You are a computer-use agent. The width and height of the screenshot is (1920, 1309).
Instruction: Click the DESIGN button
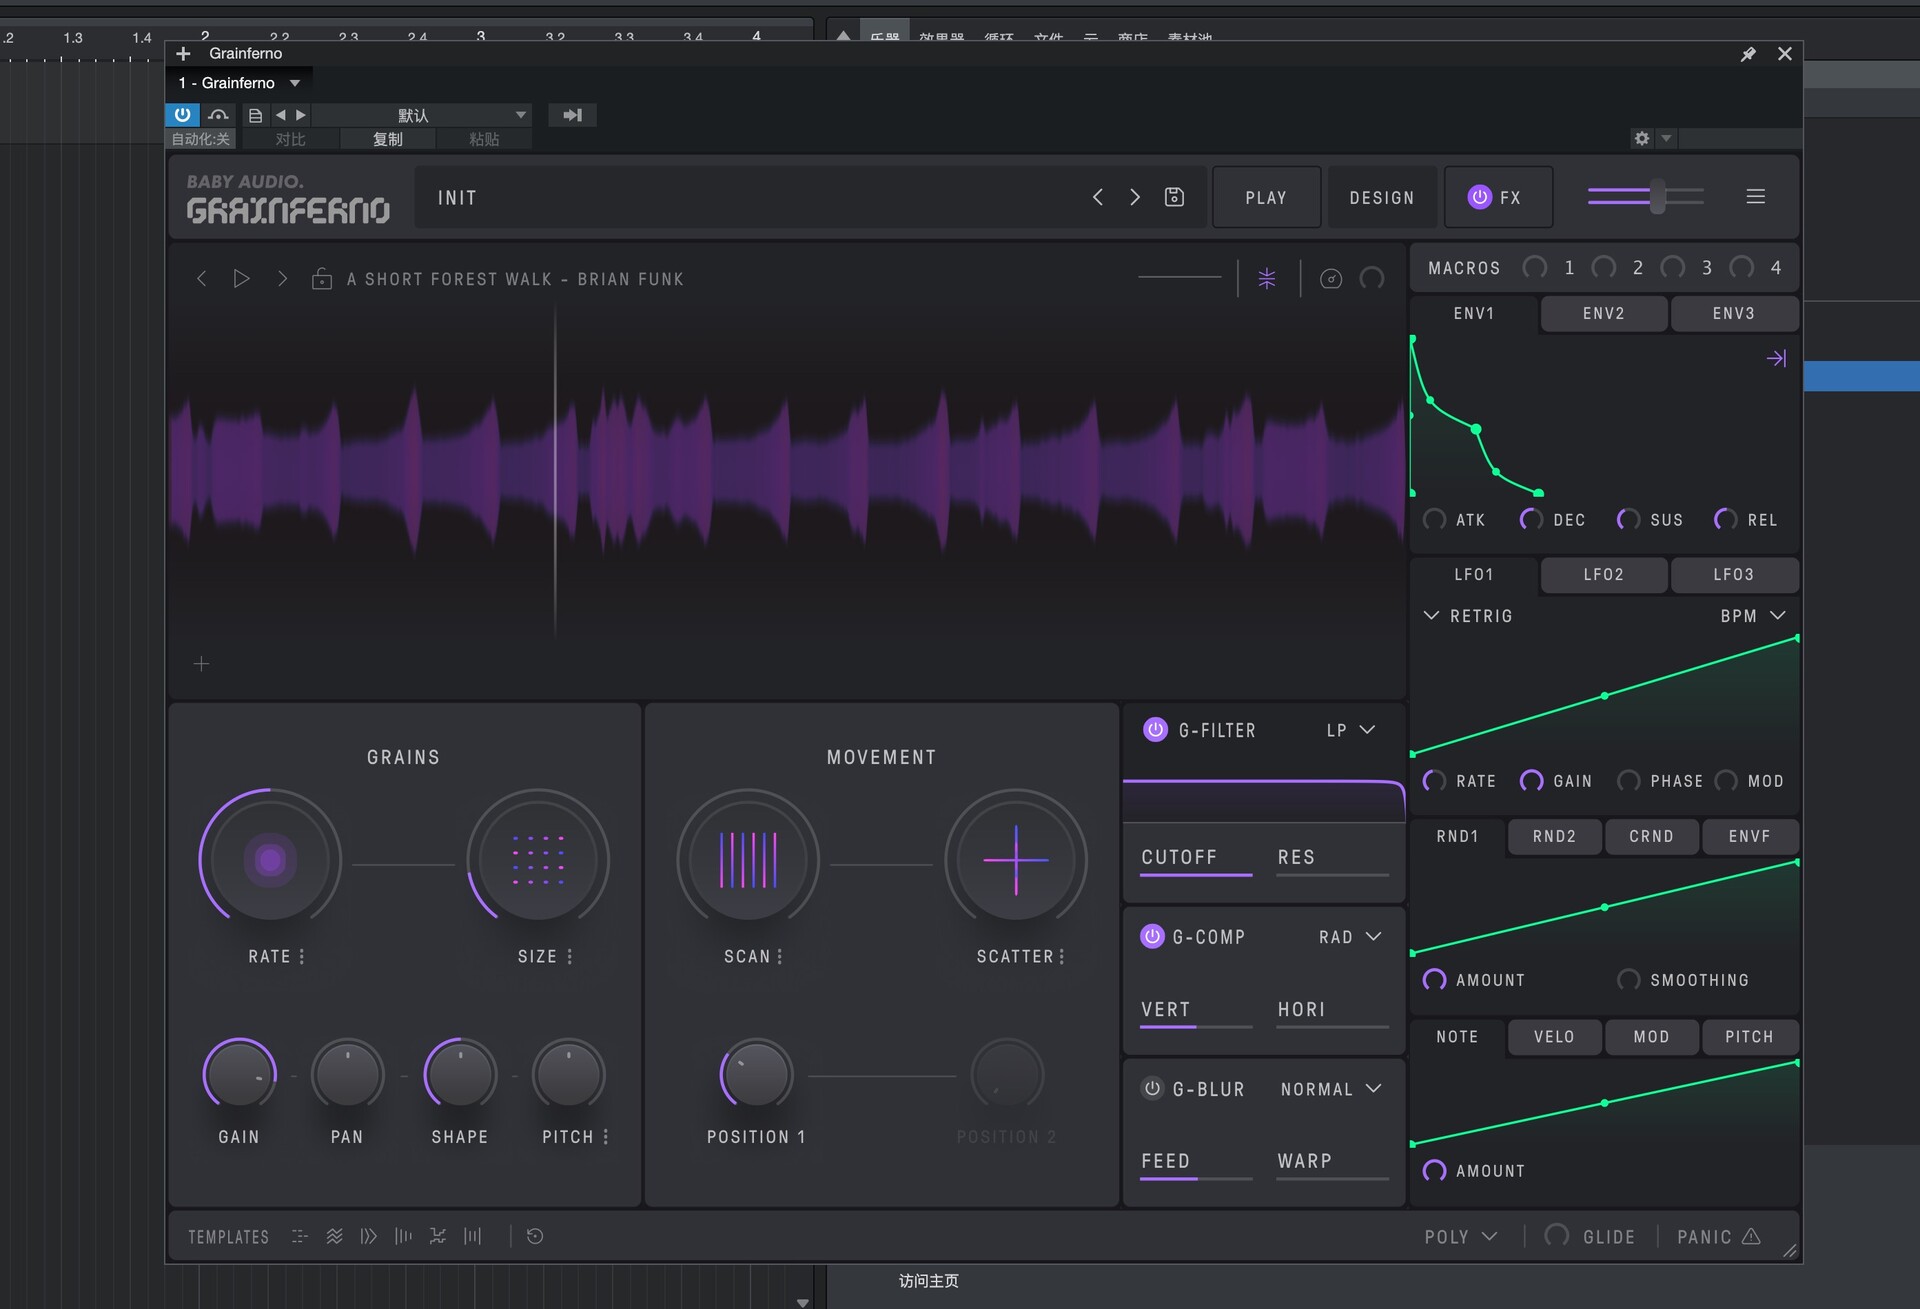1381,198
